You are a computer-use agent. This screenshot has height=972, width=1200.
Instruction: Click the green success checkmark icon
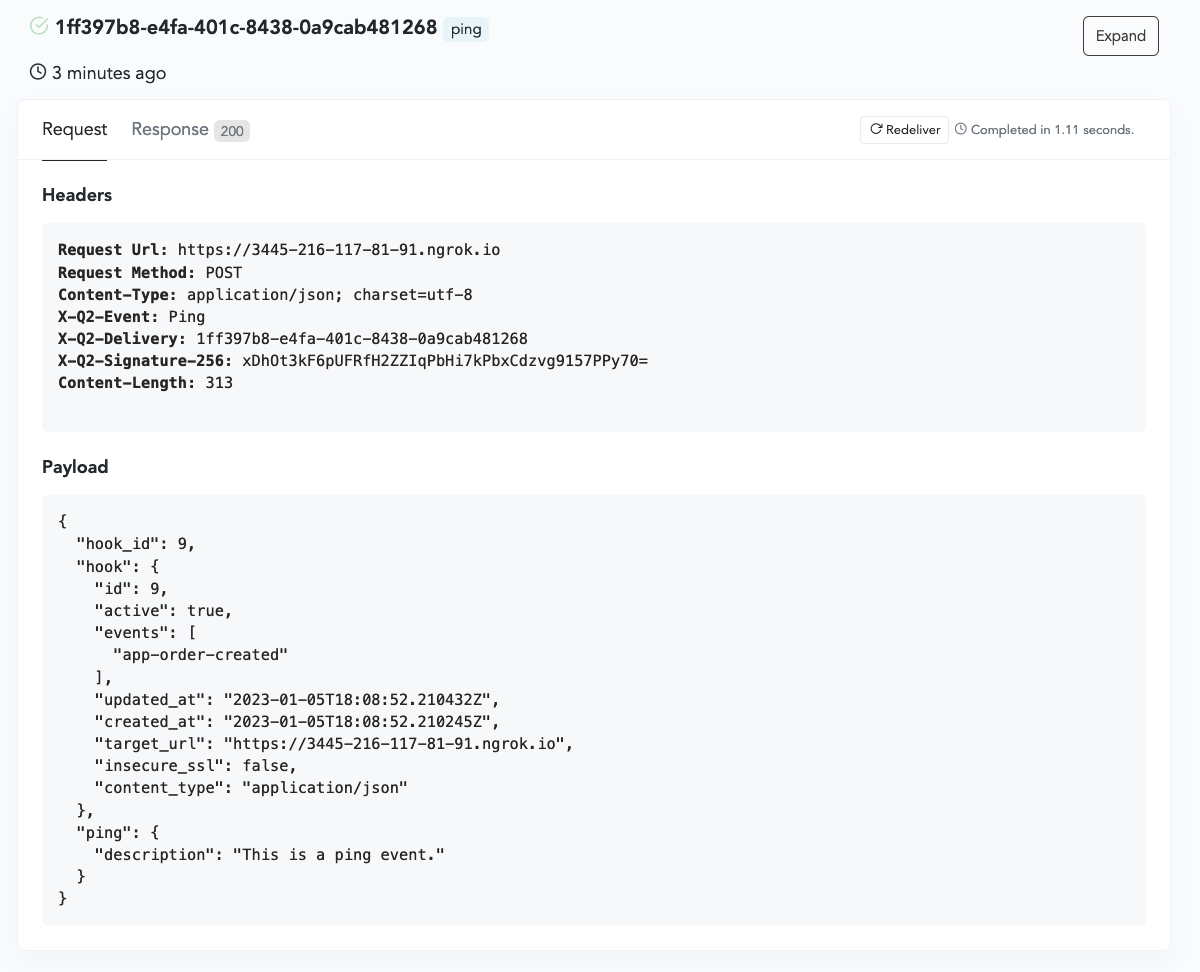point(39,27)
